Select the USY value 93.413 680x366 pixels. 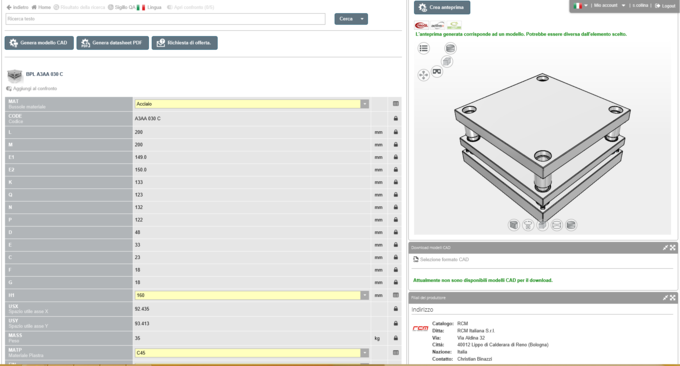[142, 324]
